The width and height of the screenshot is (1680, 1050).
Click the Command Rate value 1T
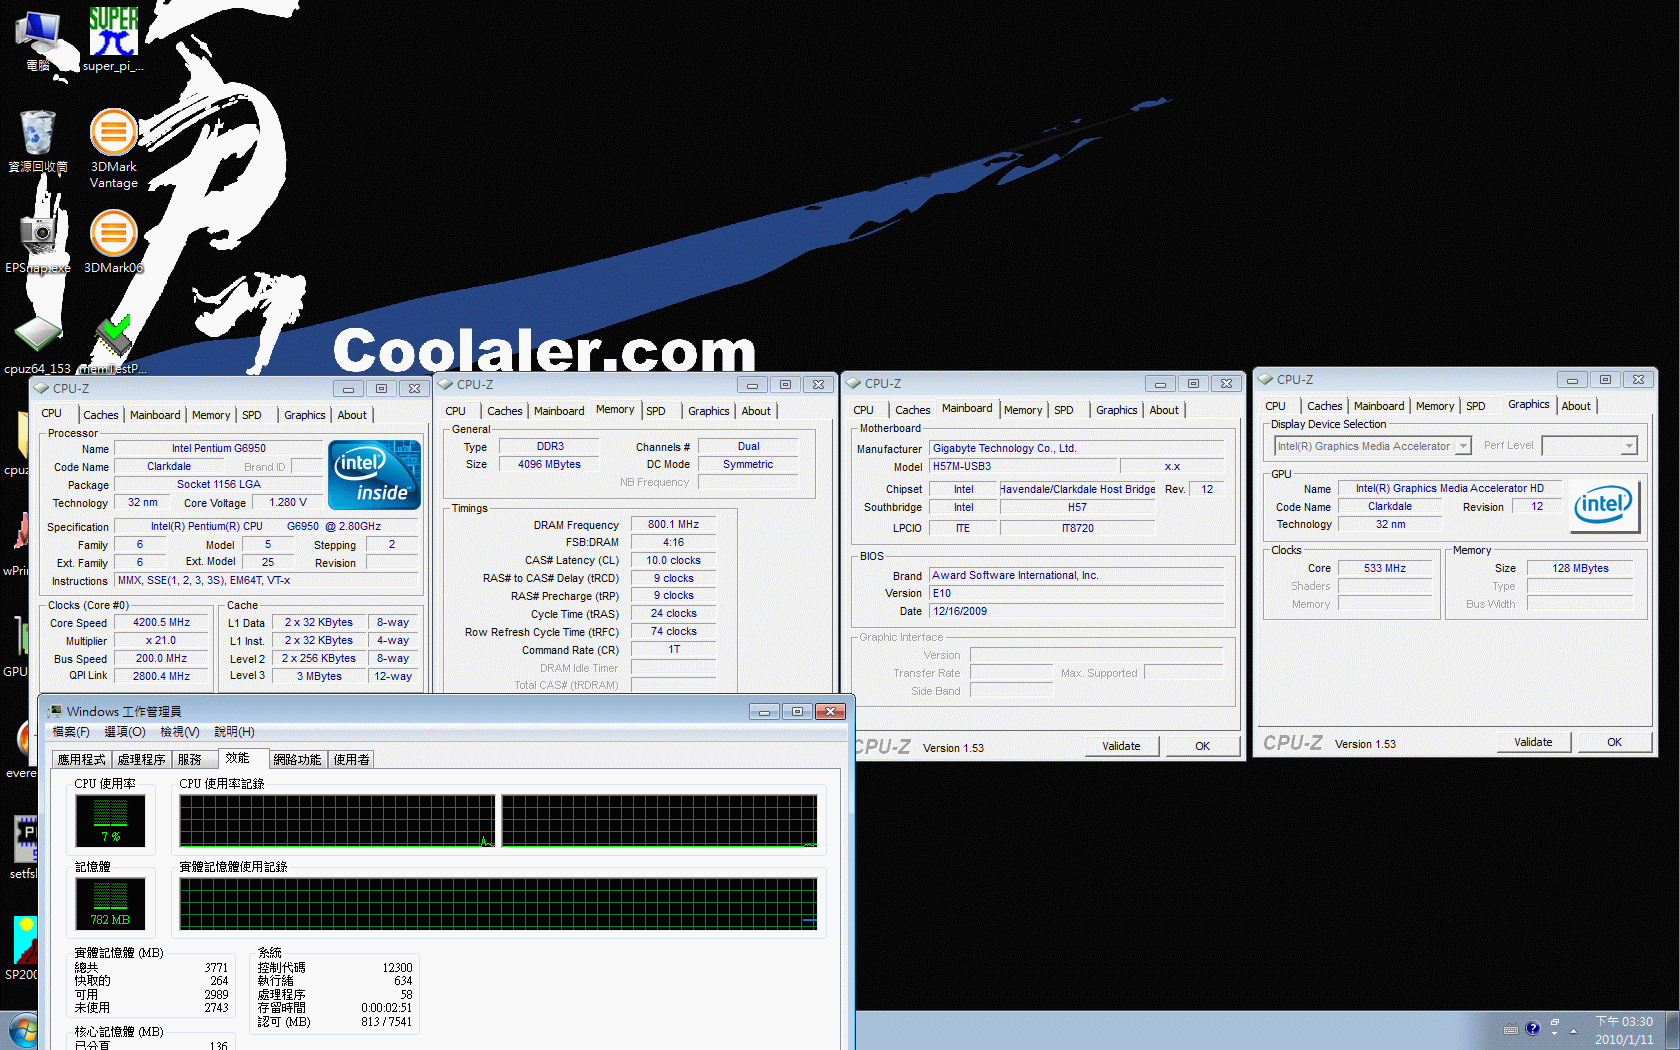[x=673, y=649]
